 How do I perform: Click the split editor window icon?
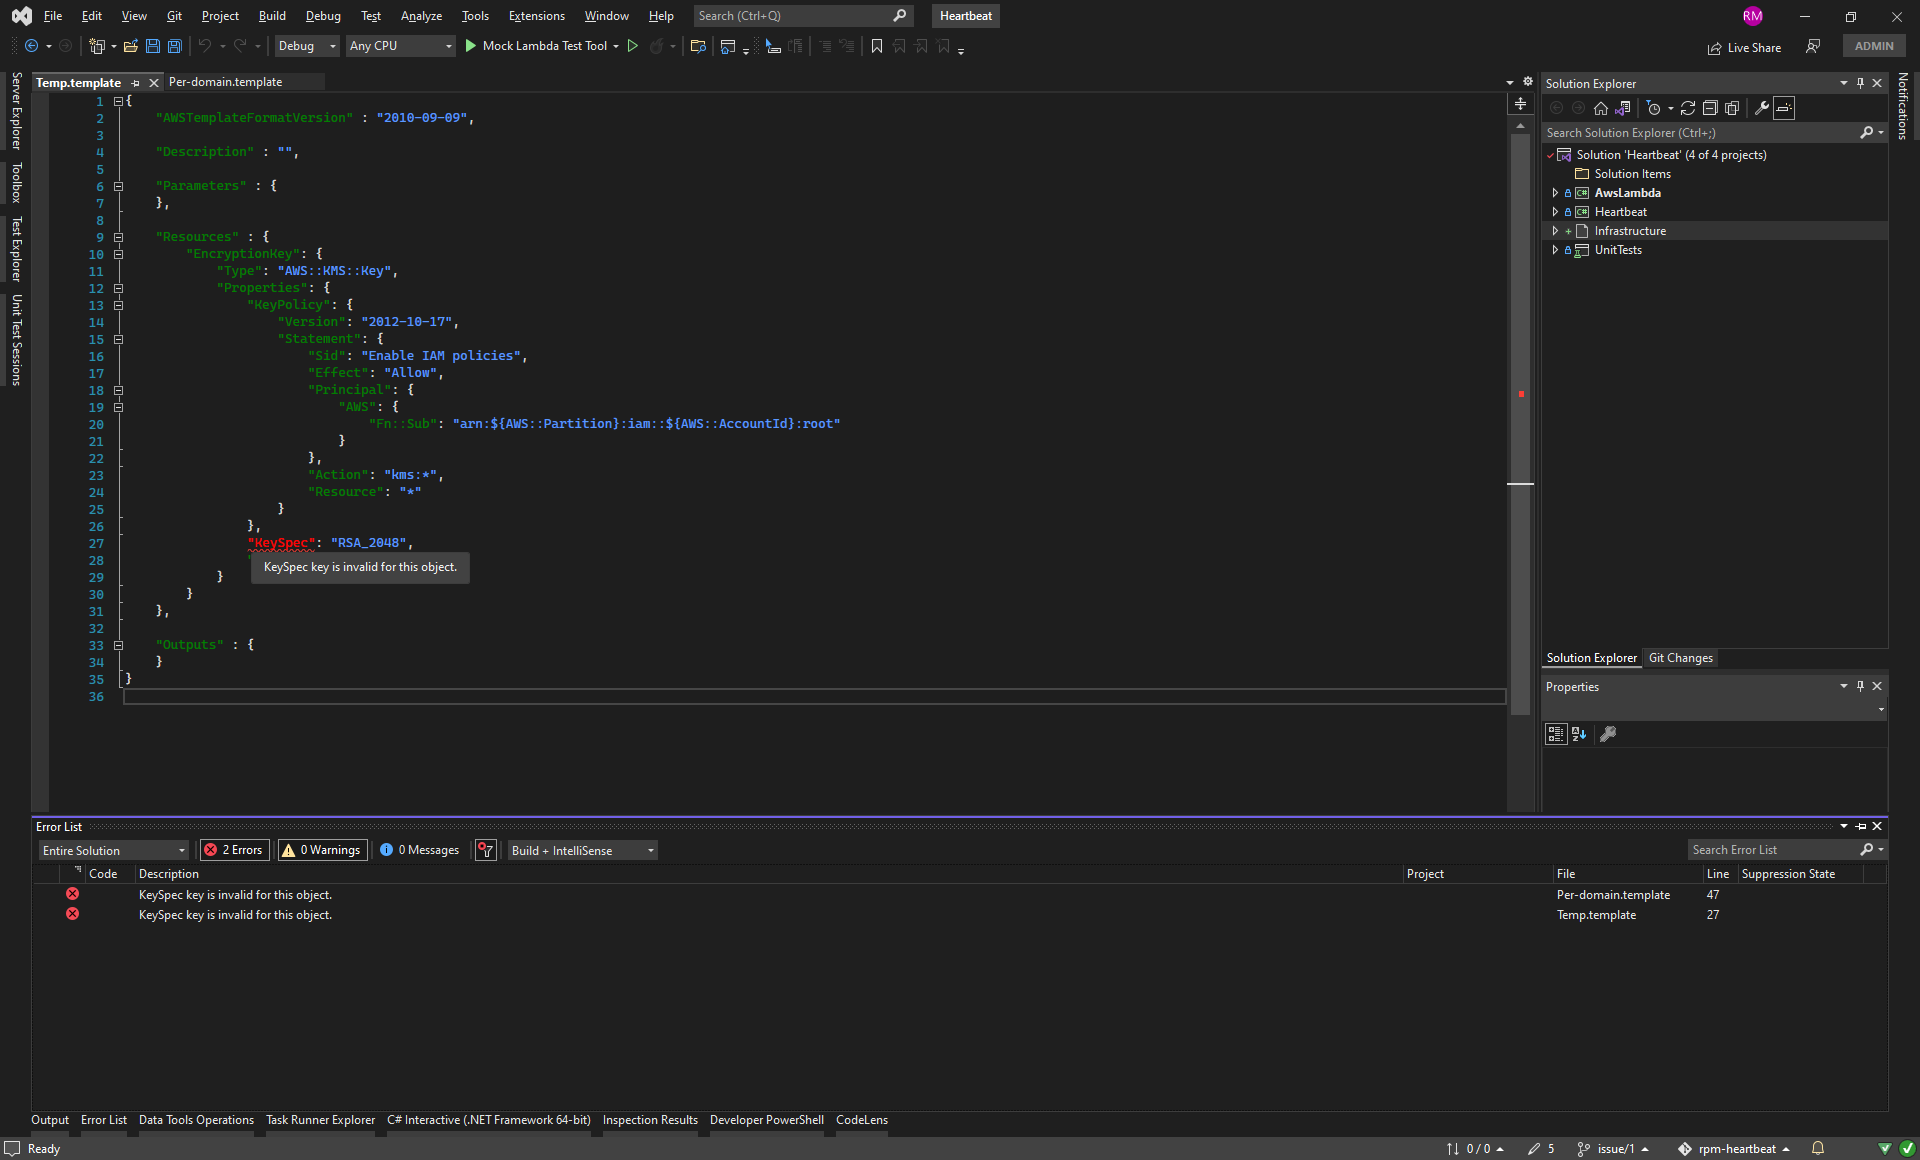(1520, 104)
